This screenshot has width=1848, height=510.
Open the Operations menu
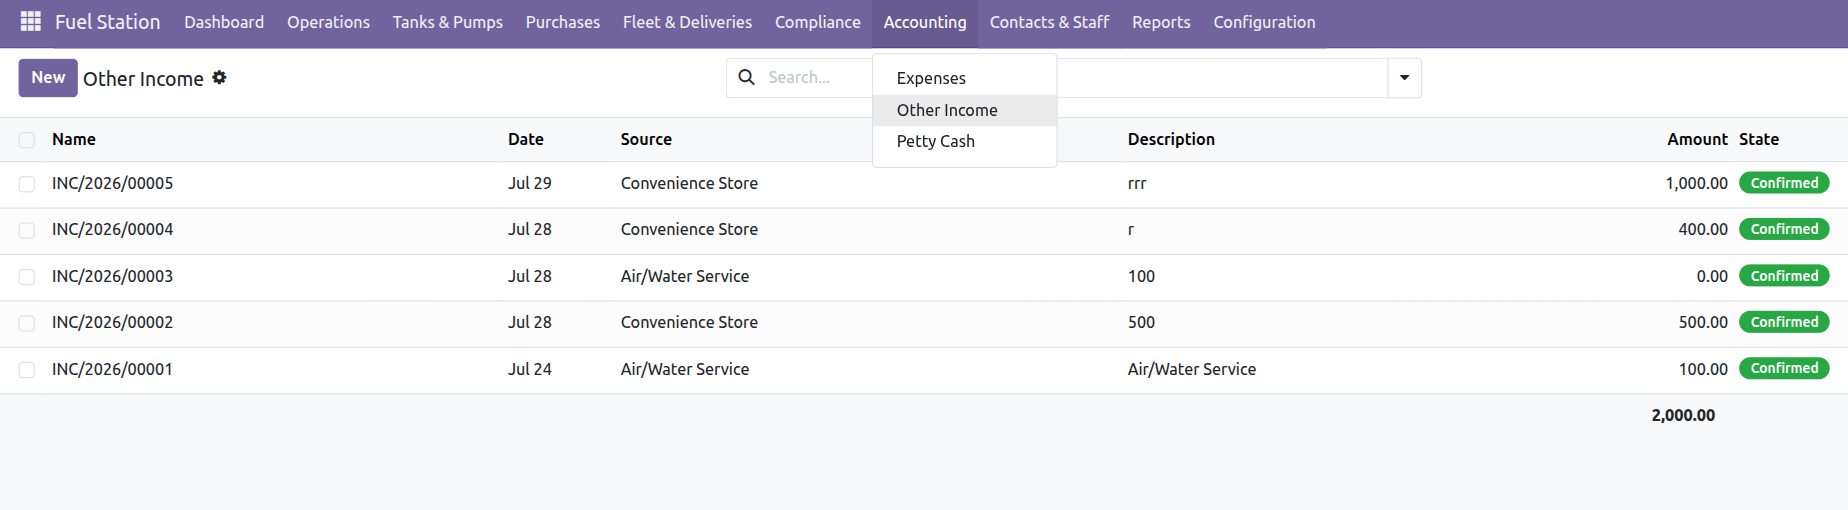click(x=328, y=22)
